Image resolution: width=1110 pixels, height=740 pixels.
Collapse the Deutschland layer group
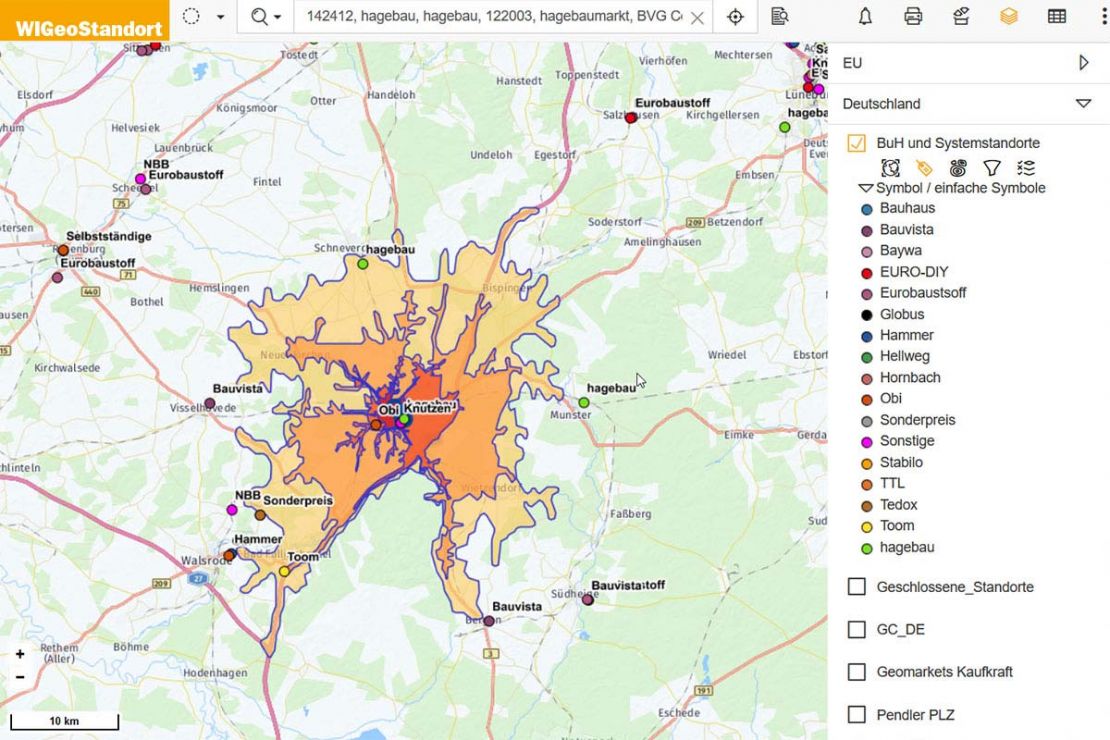[x=1083, y=103]
